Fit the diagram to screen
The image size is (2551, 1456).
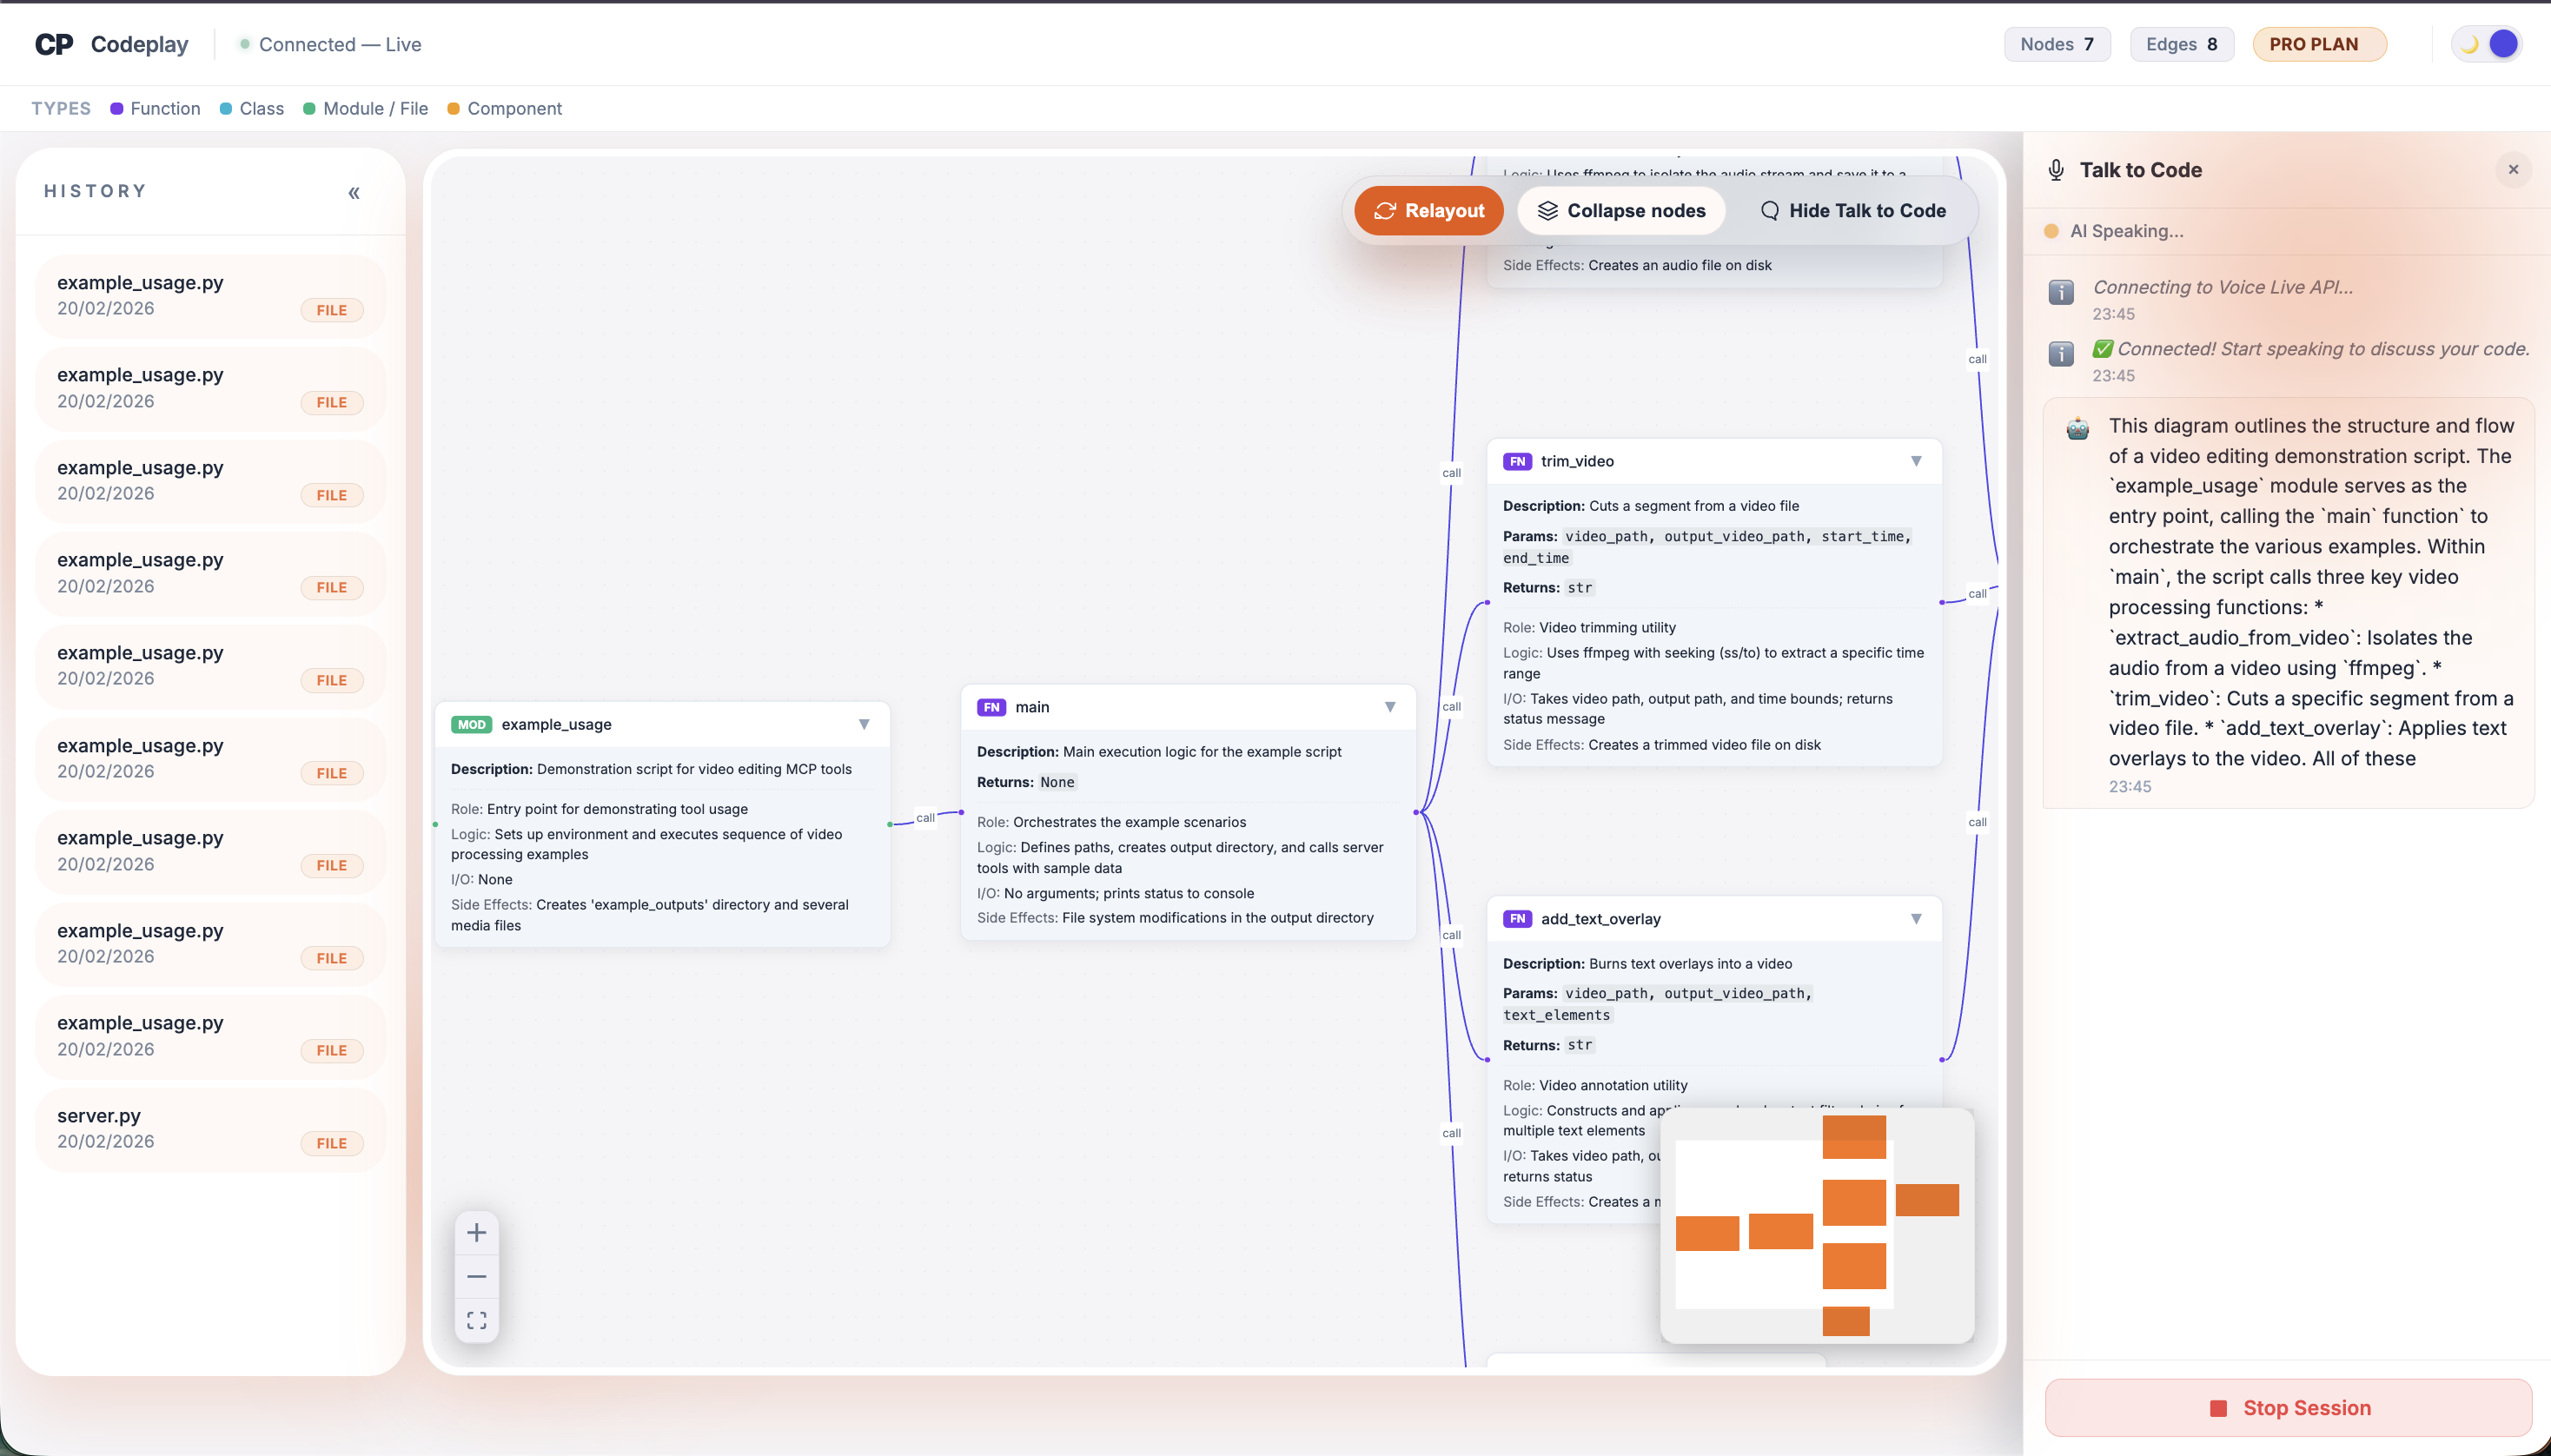(478, 1320)
